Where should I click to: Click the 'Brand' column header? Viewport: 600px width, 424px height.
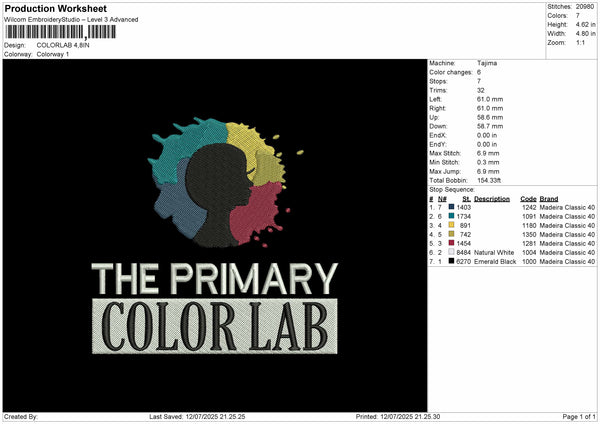coord(549,199)
